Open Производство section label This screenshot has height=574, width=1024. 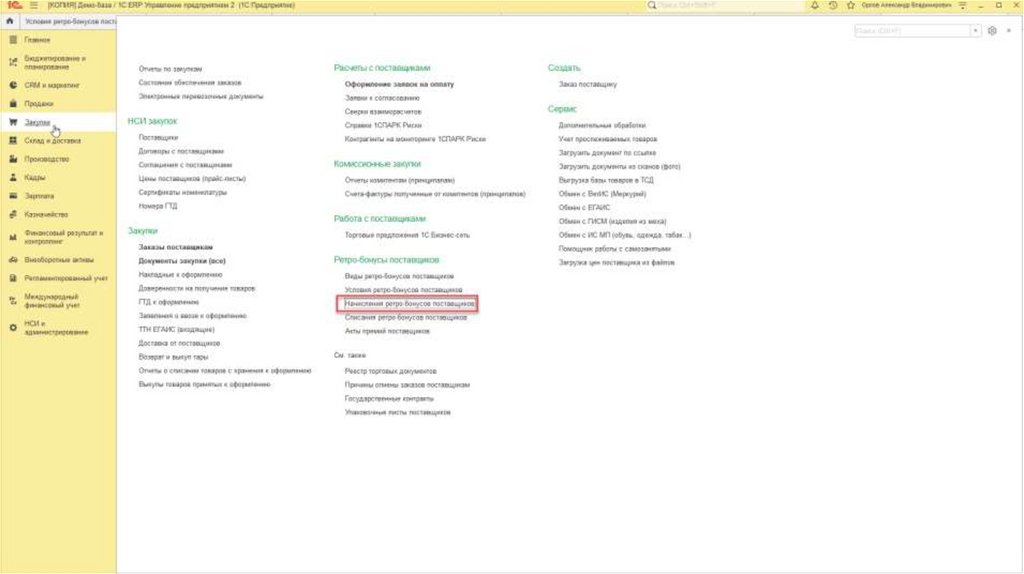46,159
